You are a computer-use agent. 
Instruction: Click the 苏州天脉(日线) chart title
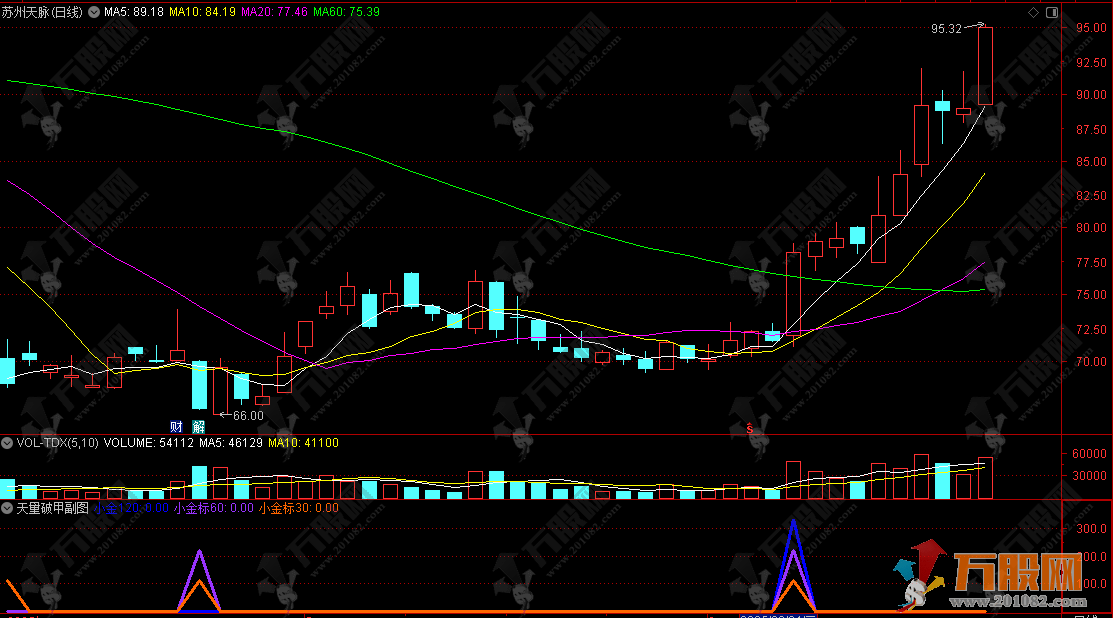point(42,12)
